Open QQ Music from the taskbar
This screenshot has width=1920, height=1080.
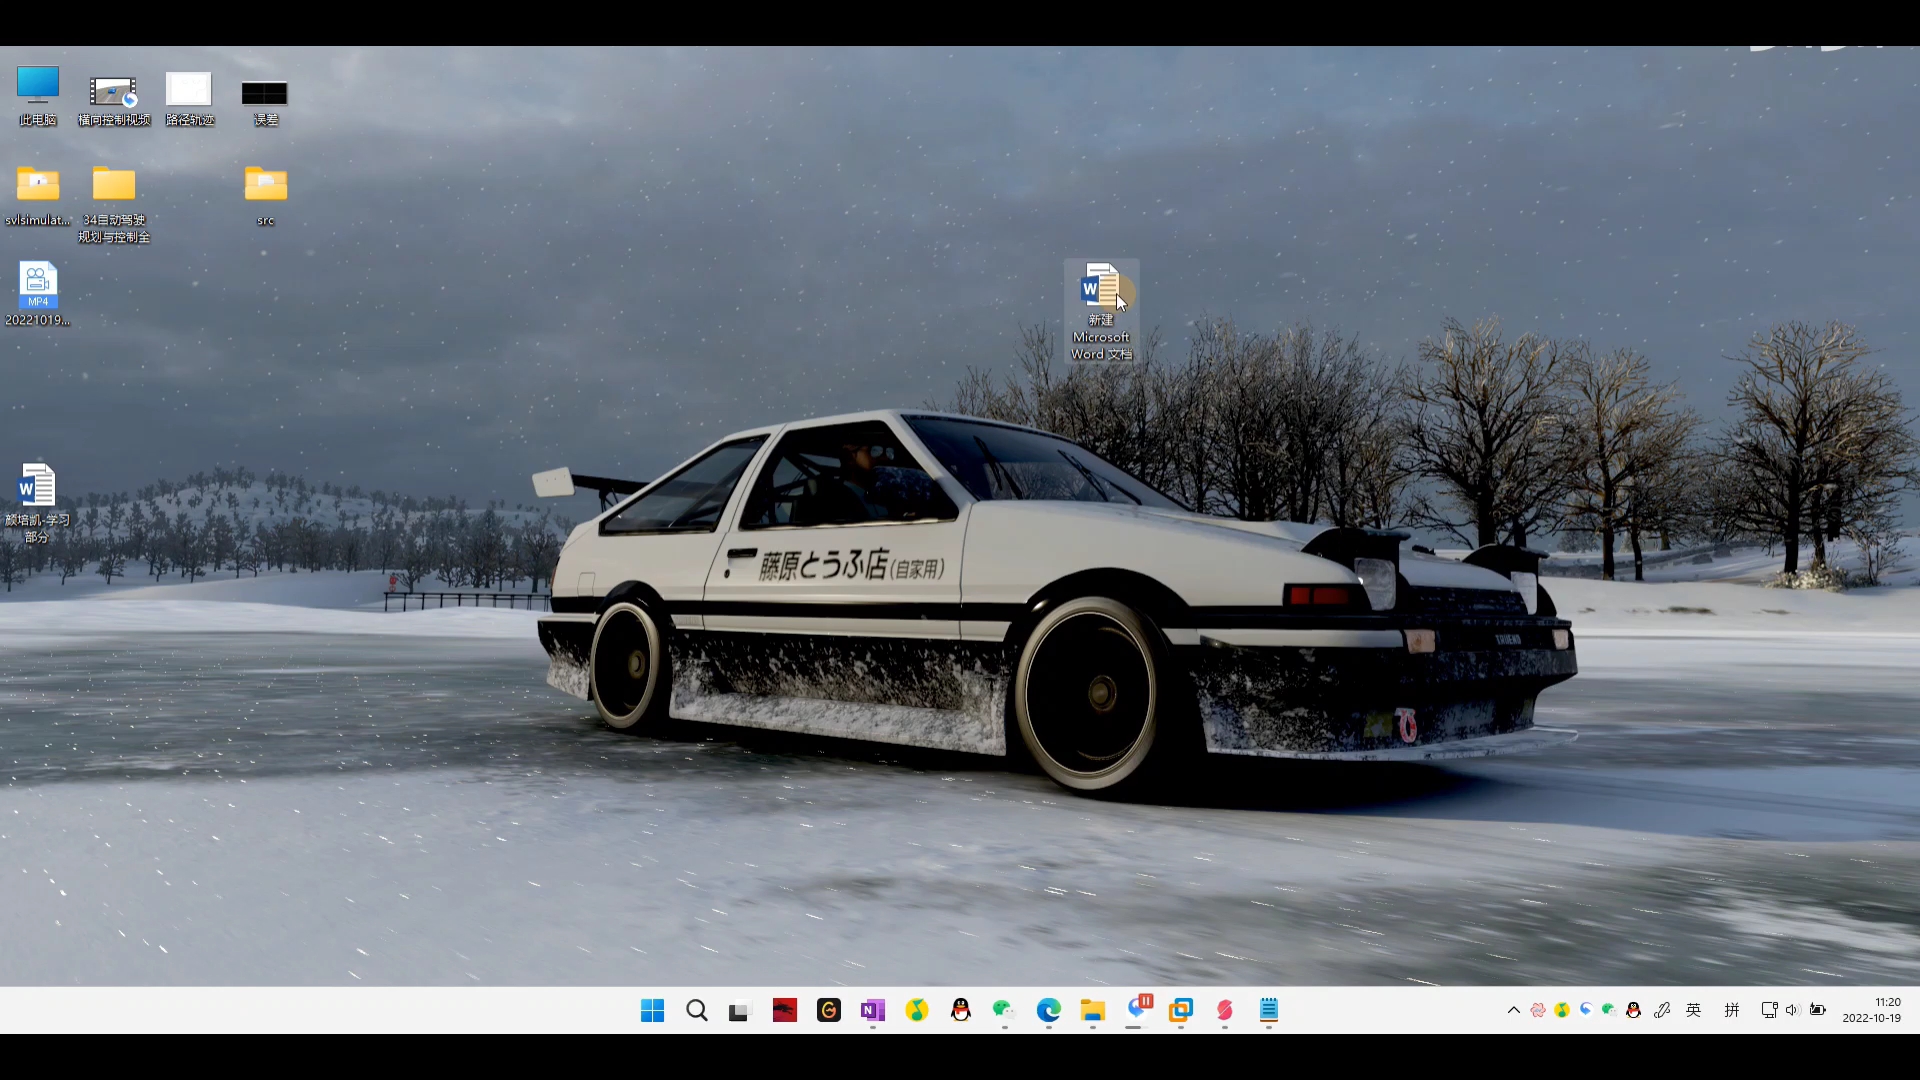(917, 1011)
